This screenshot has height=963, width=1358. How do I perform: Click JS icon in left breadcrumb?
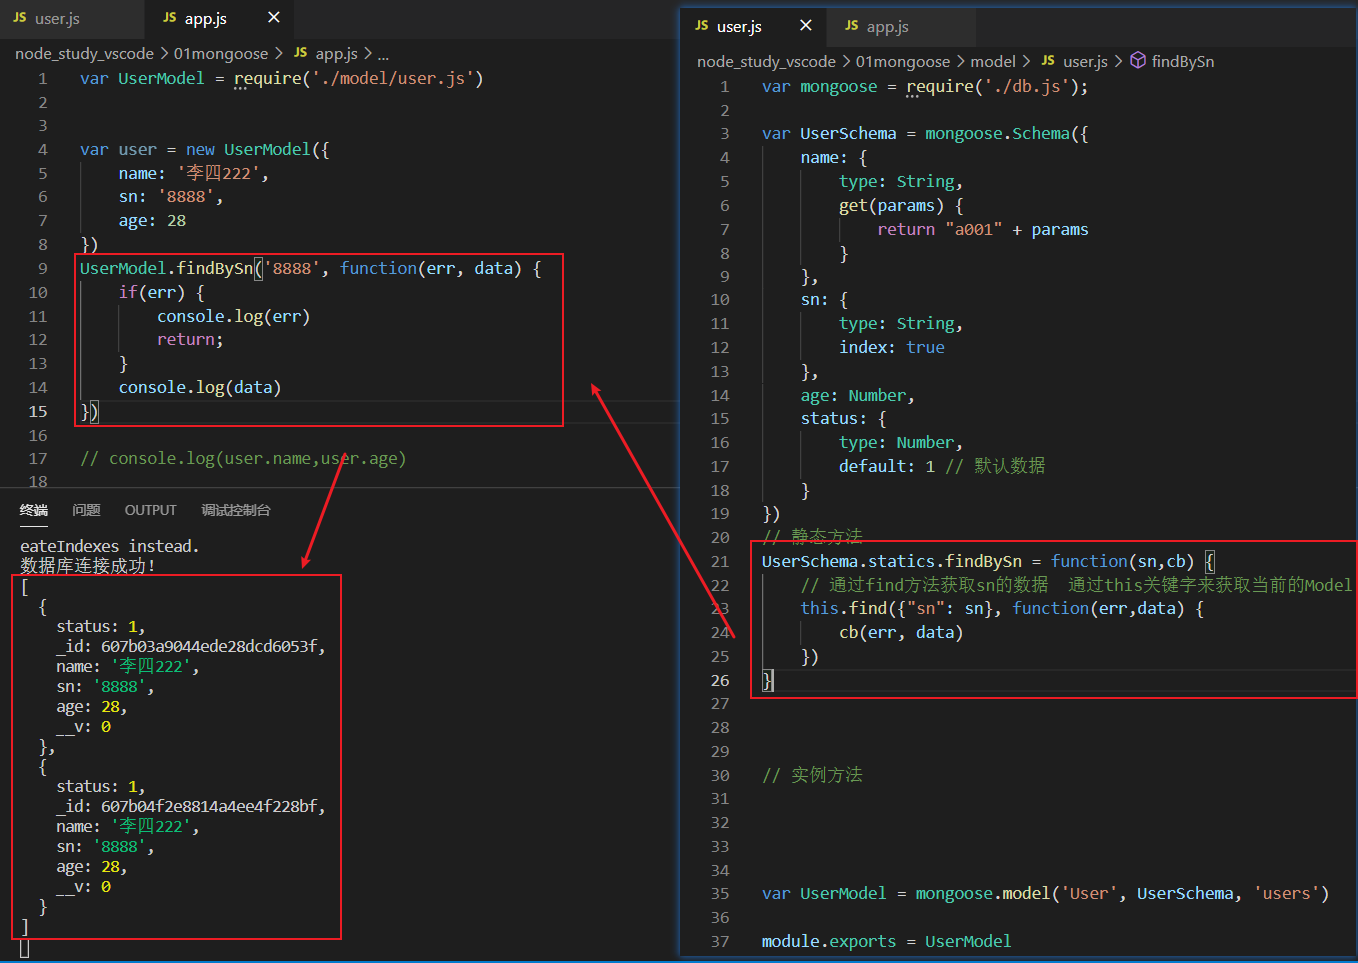pos(300,53)
